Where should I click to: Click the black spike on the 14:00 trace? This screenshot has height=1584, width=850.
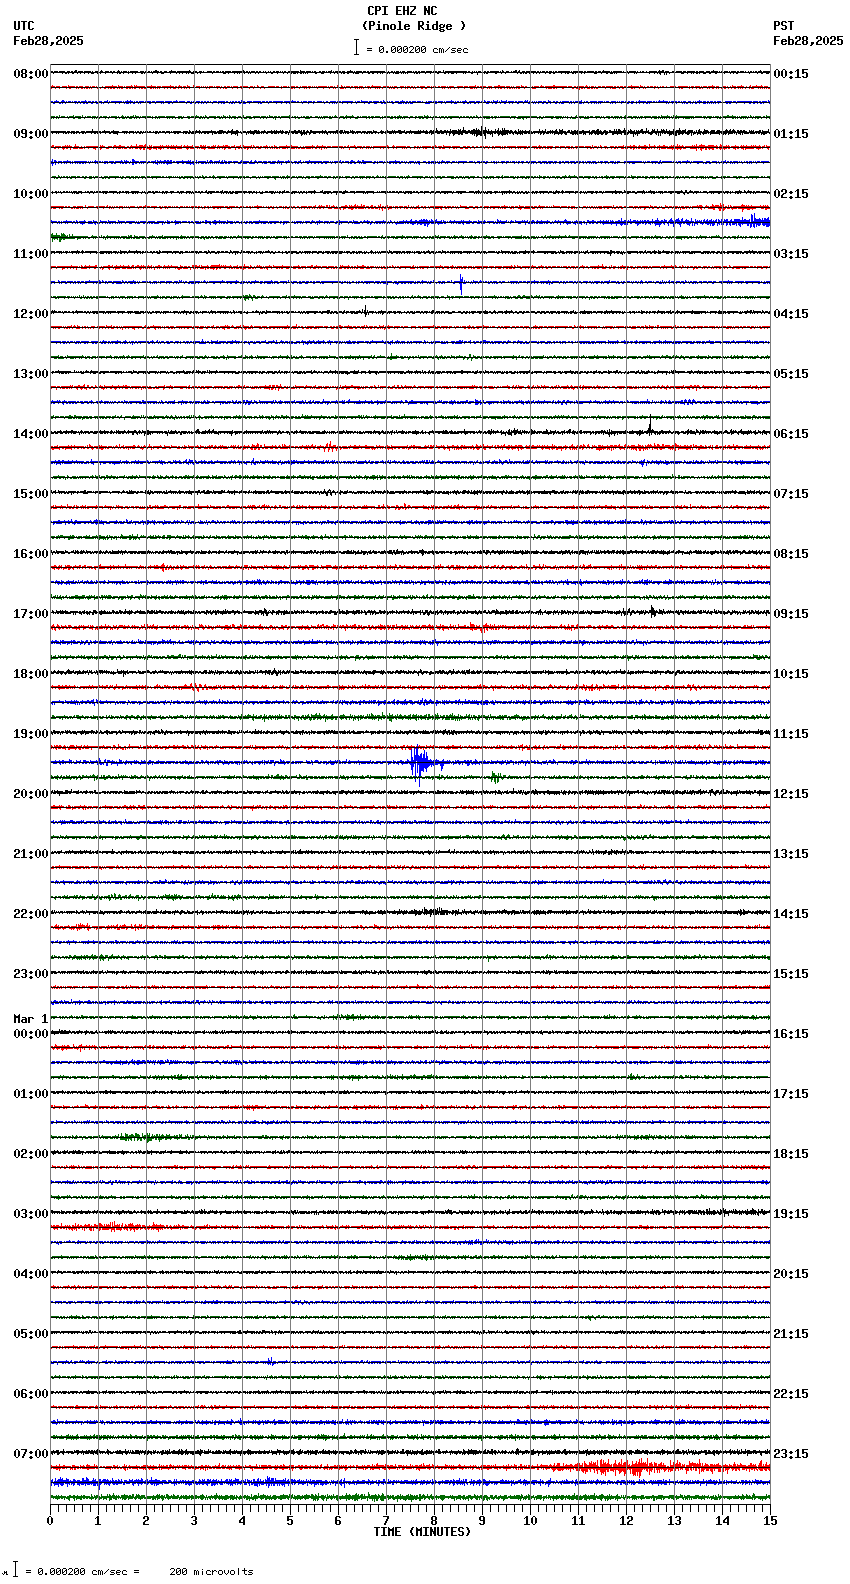pos(650,427)
